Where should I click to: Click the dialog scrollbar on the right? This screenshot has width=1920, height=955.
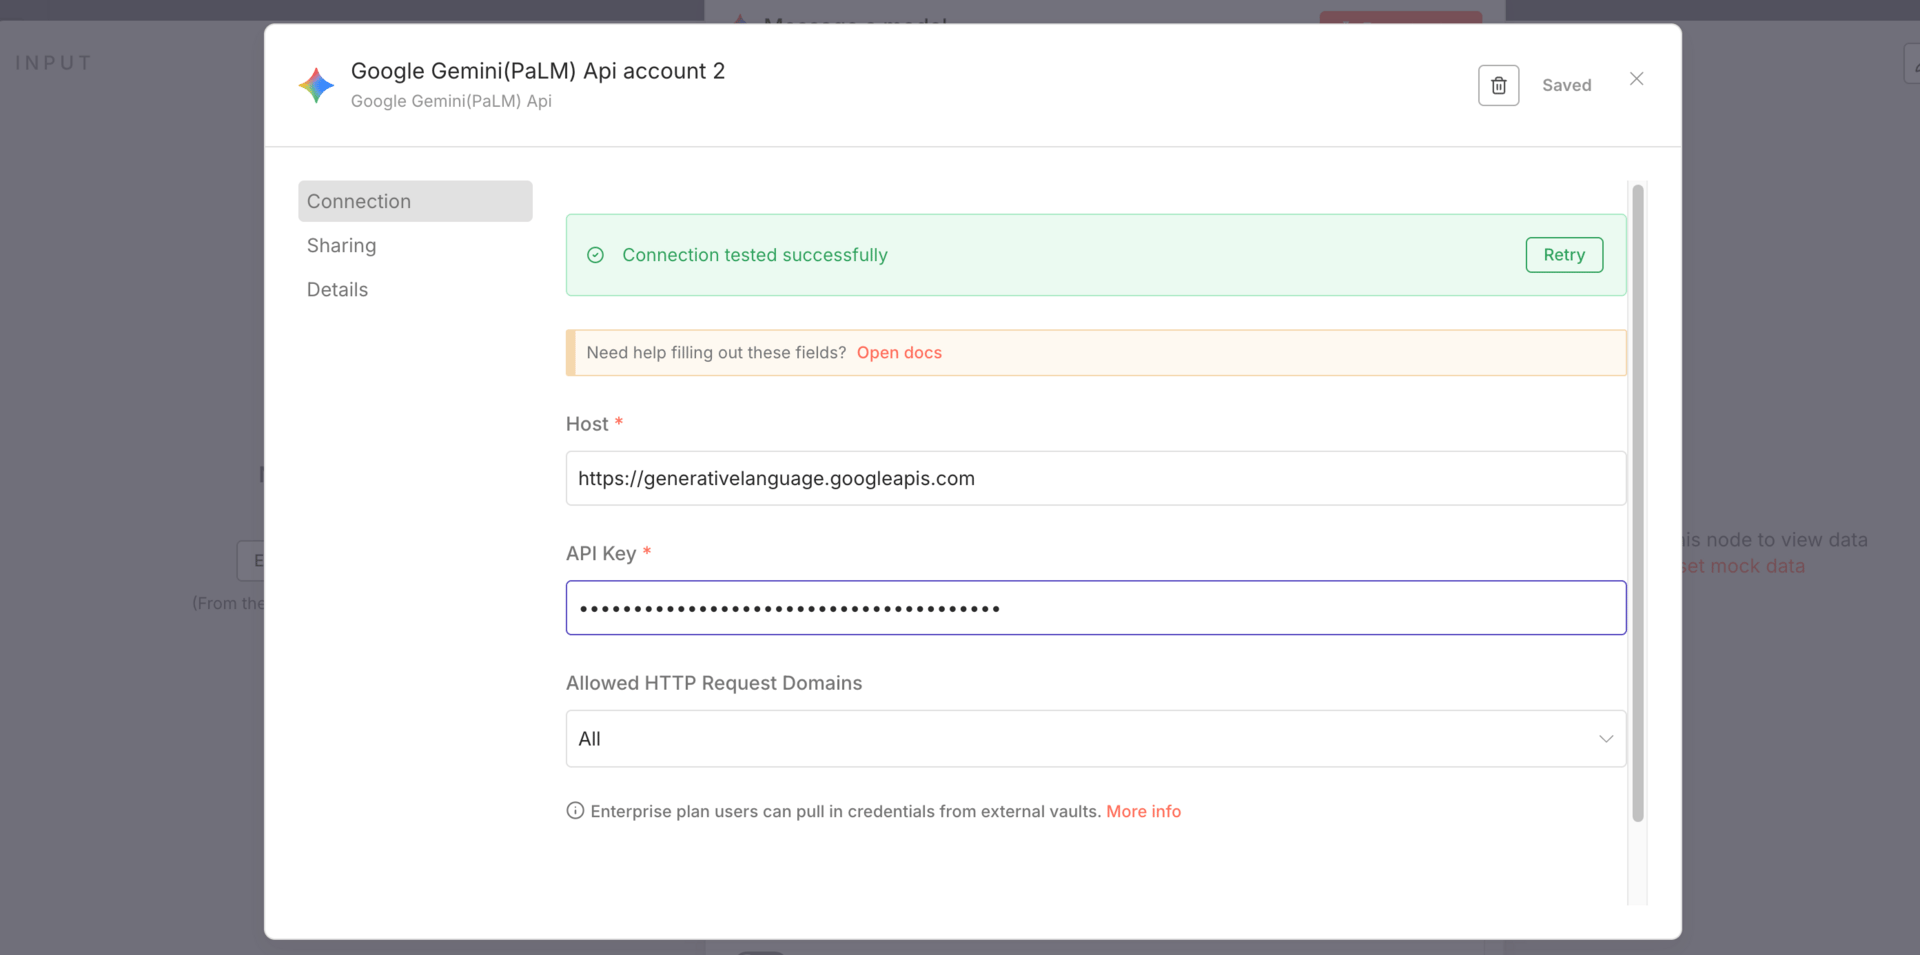tap(1637, 500)
